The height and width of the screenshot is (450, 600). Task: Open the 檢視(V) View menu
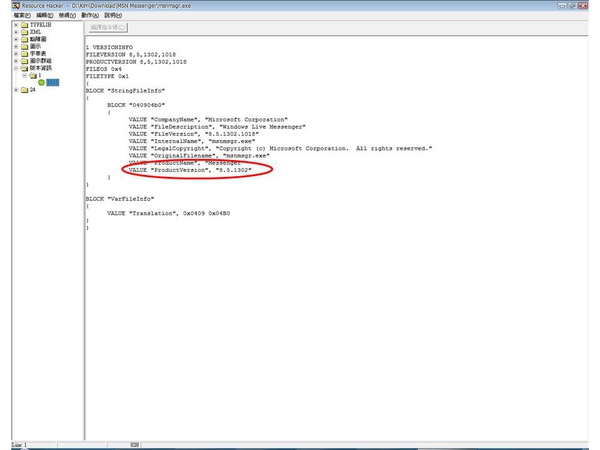coord(67,15)
